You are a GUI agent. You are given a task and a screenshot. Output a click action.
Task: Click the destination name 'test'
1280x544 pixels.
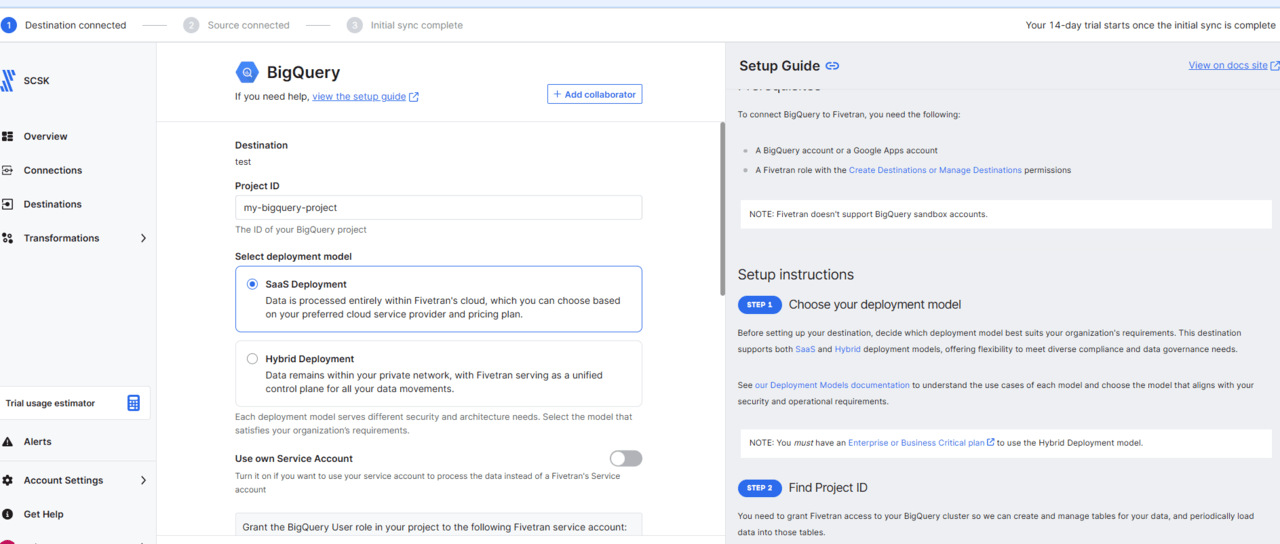tap(243, 161)
